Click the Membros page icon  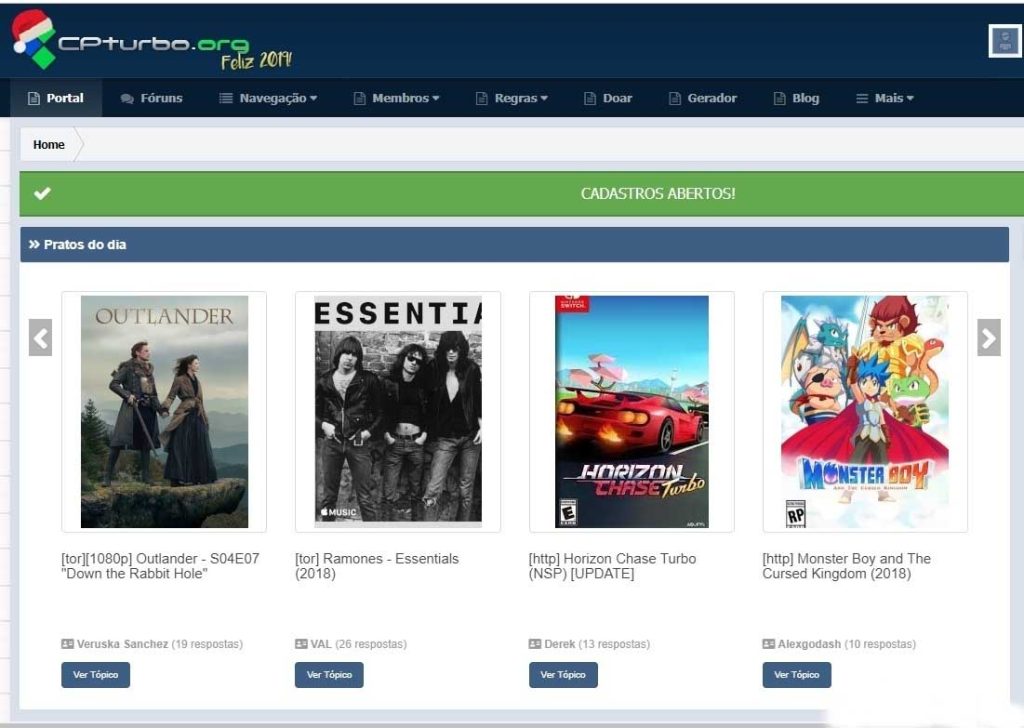click(359, 99)
